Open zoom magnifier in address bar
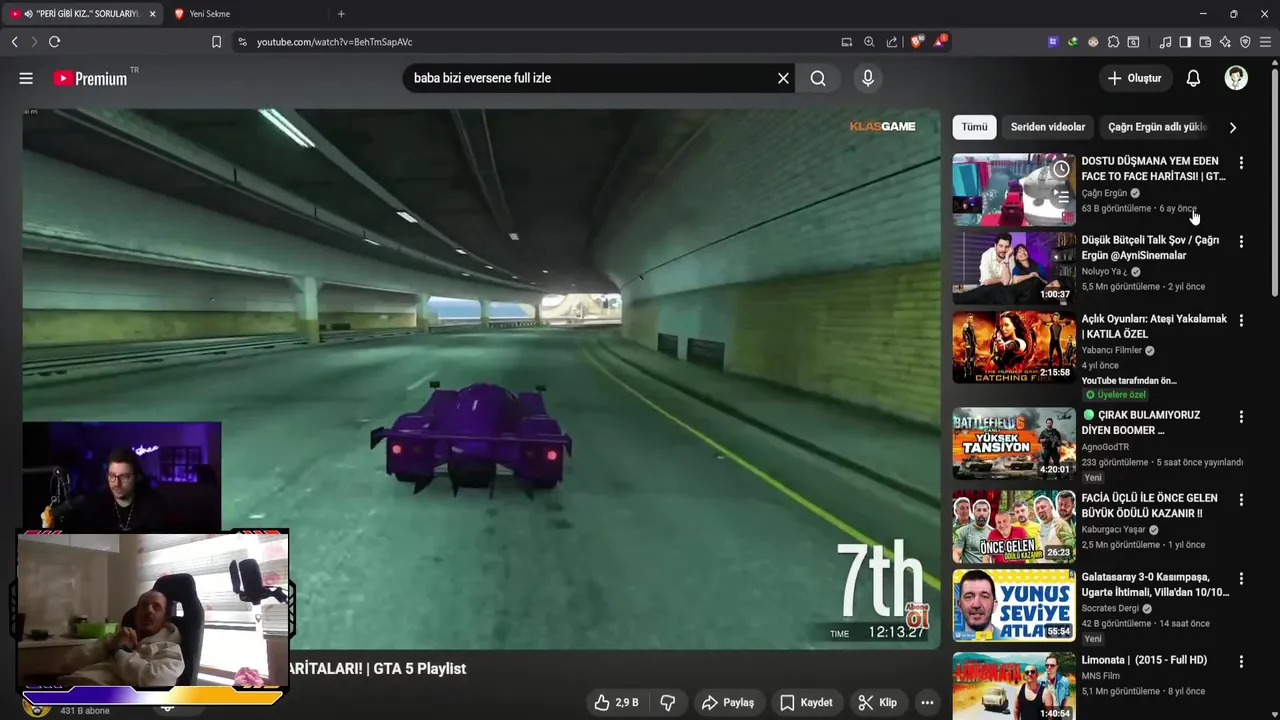Screen dimensions: 1280x720 pyautogui.click(x=869, y=42)
